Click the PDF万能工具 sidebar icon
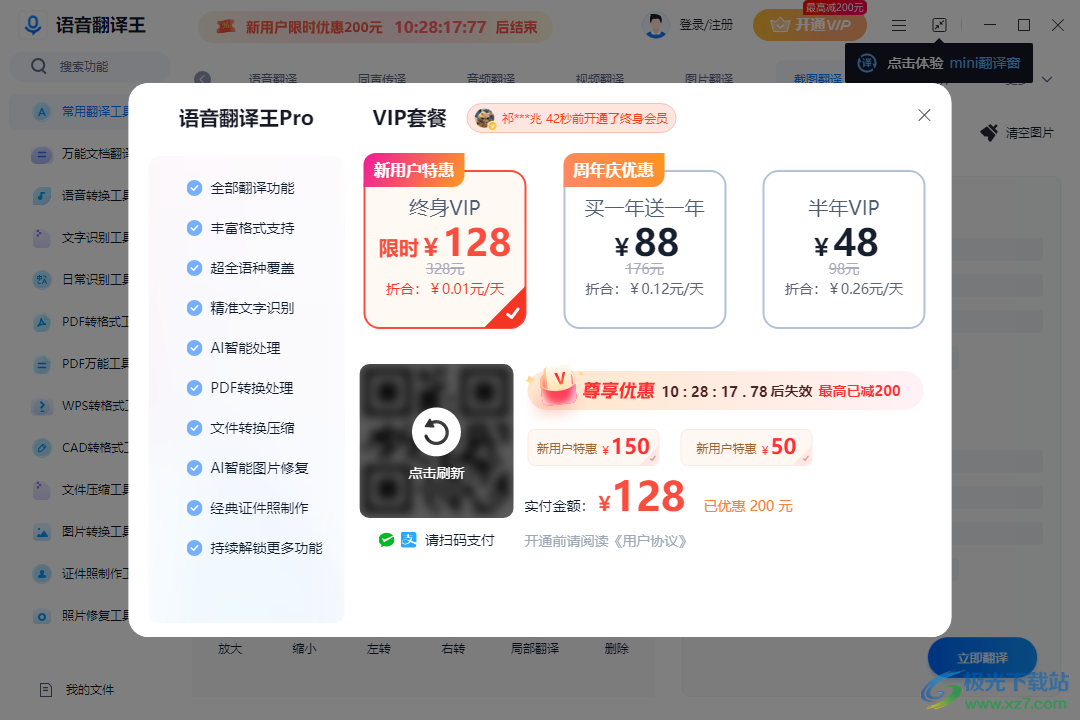This screenshot has width=1080, height=720. (x=42, y=364)
